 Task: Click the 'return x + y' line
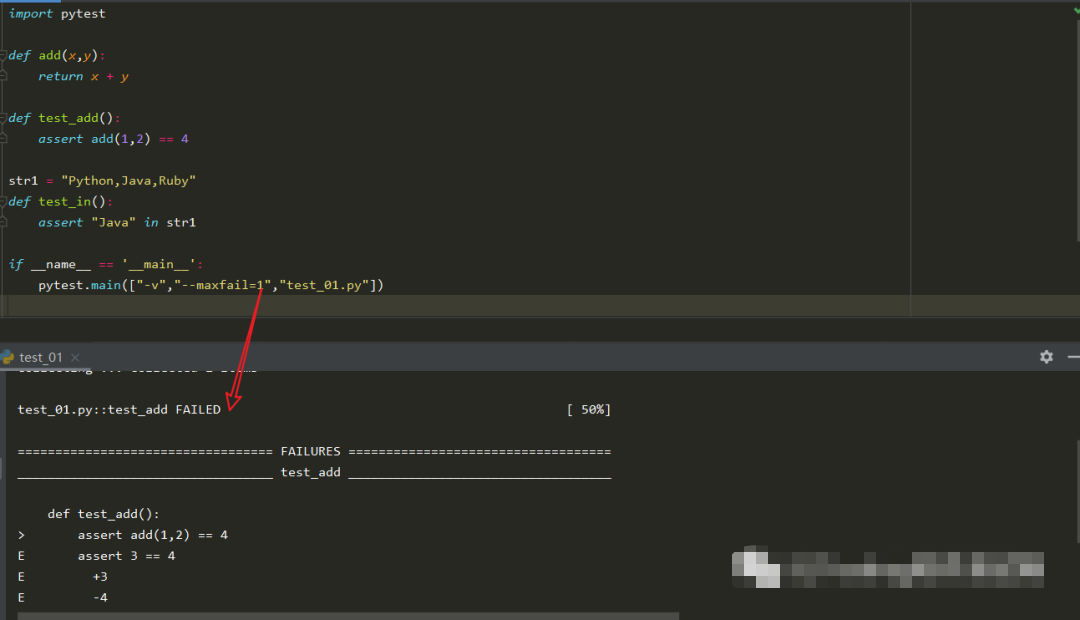click(83, 76)
